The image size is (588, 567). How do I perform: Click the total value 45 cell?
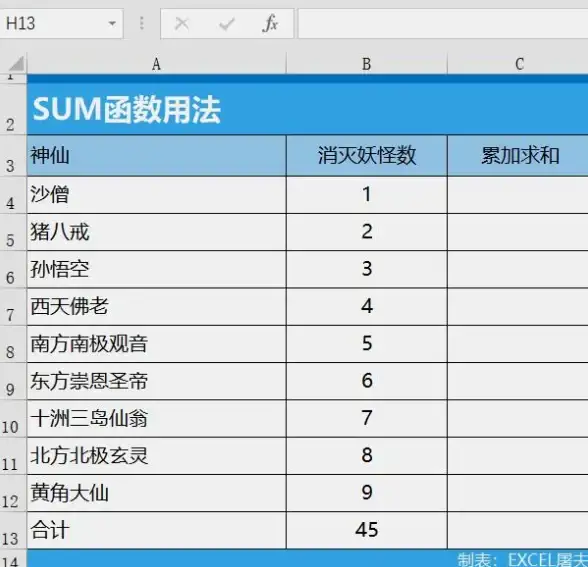(x=367, y=530)
